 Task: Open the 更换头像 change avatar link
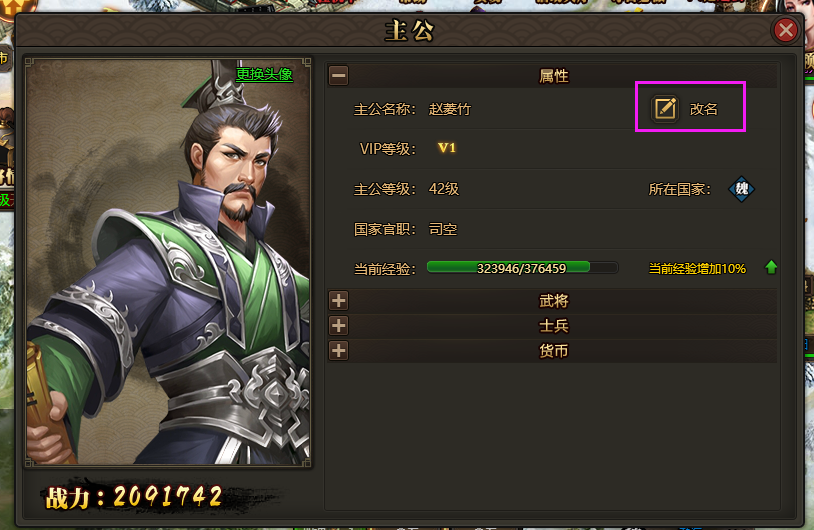click(x=264, y=74)
